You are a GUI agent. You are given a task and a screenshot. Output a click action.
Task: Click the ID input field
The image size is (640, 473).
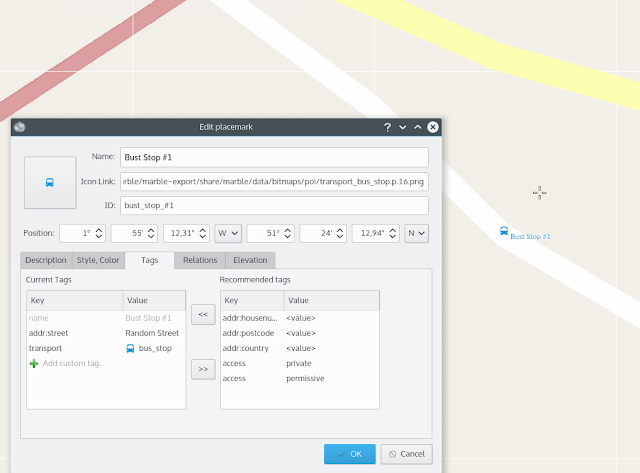point(274,206)
